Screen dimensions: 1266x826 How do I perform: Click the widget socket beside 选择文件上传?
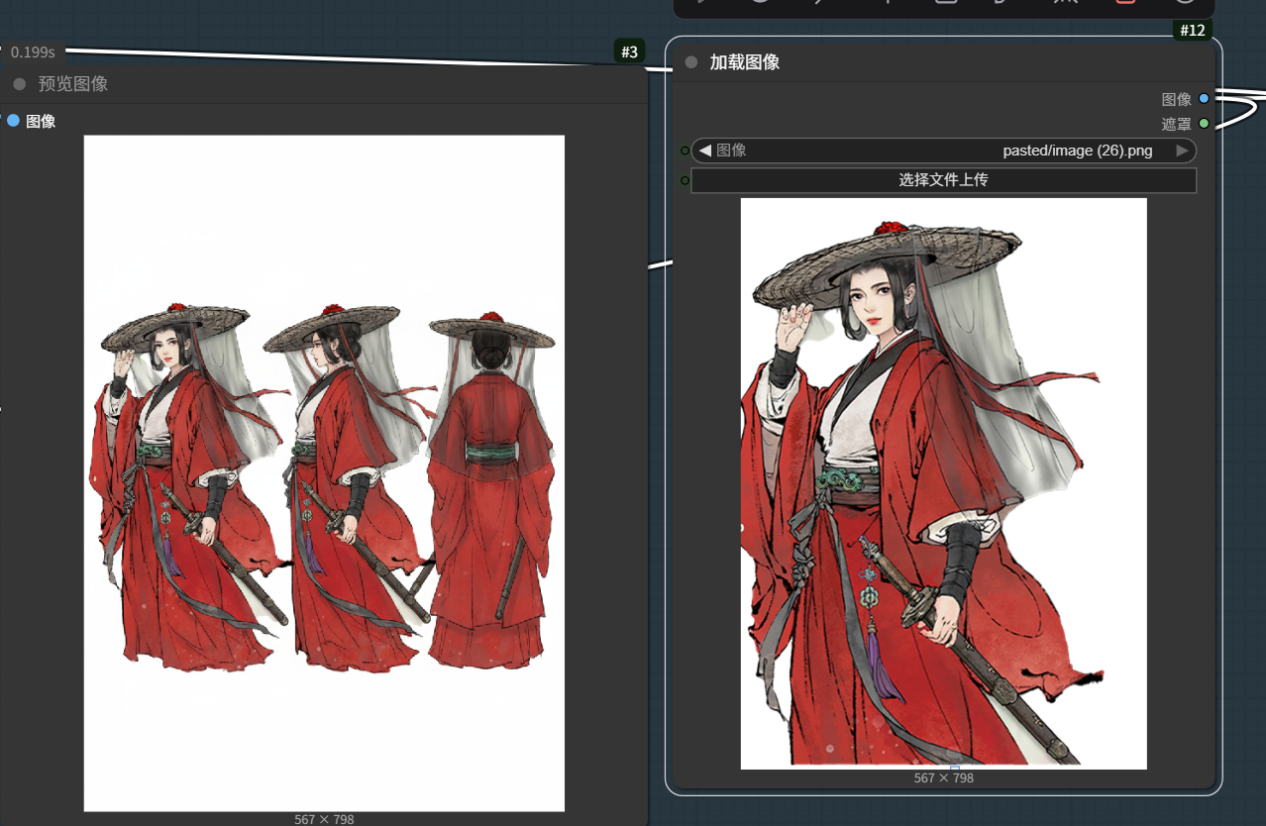point(685,181)
